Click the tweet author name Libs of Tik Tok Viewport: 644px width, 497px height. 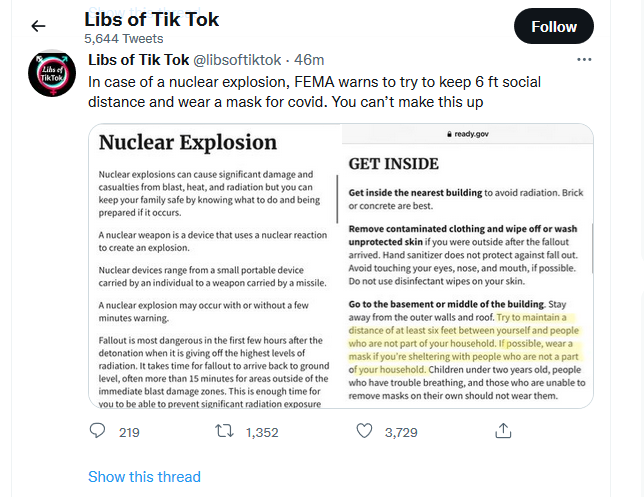click(x=137, y=60)
